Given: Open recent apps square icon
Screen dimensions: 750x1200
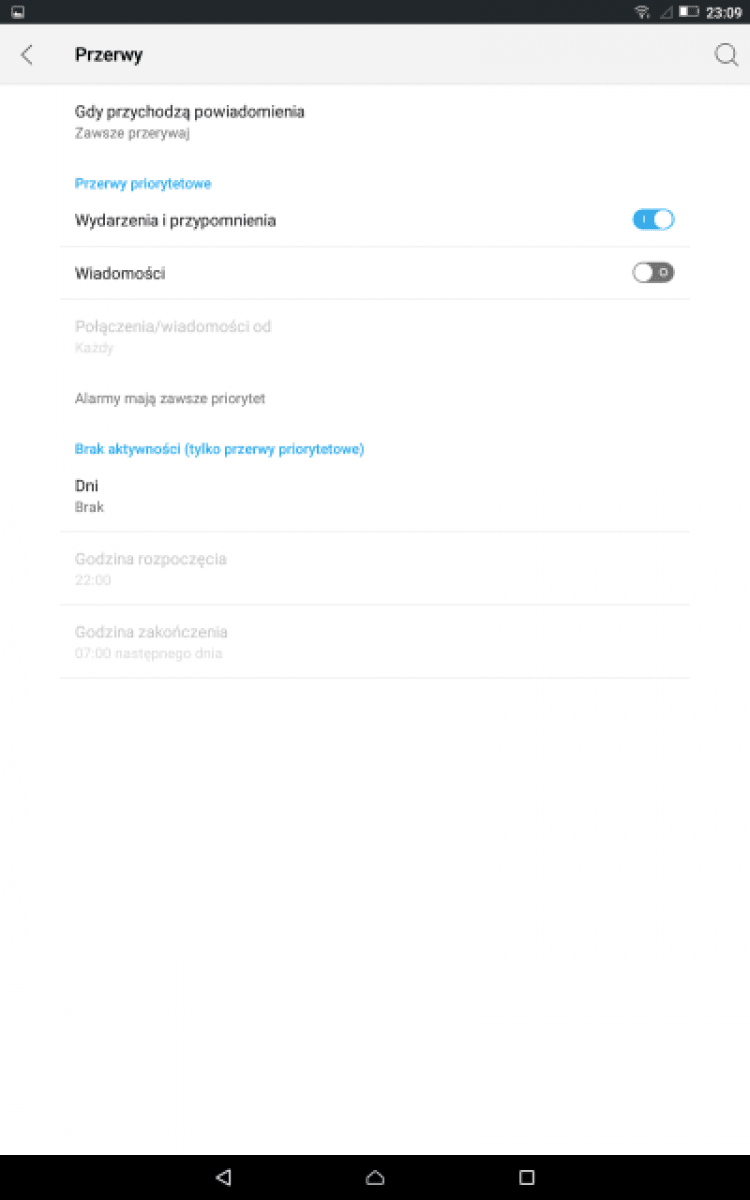Looking at the screenshot, I should [527, 1177].
